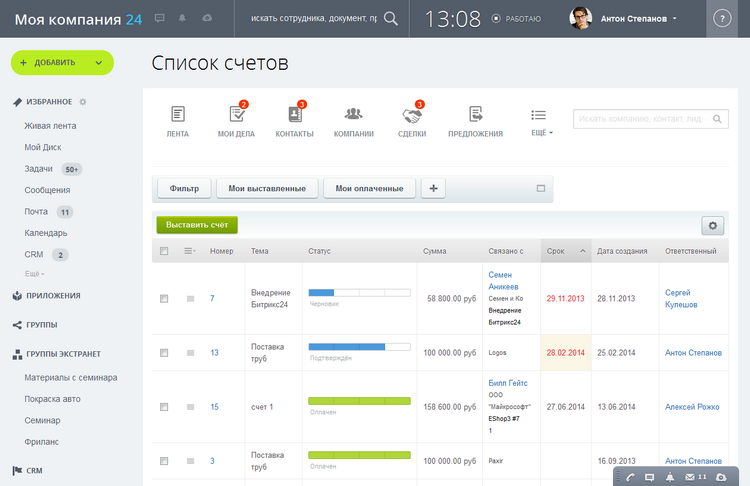Toggle the select-all checkbox in table header
Image resolution: width=750 pixels, height=486 pixels.
(164, 251)
